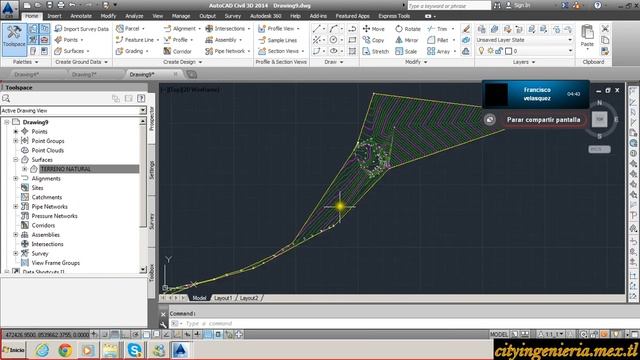The height and width of the screenshot is (360, 640).
Task: Switch to the Layout1 tab
Action: coord(223,298)
